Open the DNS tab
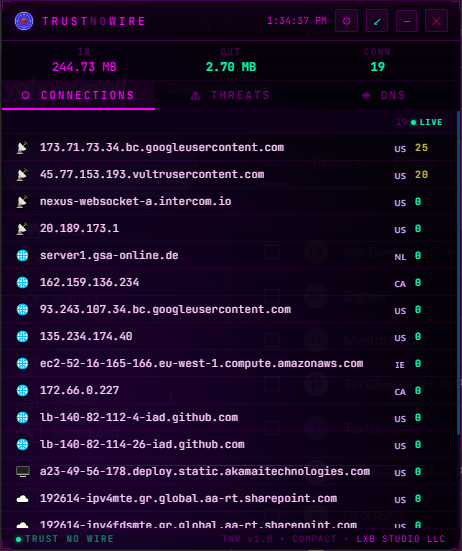The height and width of the screenshot is (551, 462). tap(383, 96)
